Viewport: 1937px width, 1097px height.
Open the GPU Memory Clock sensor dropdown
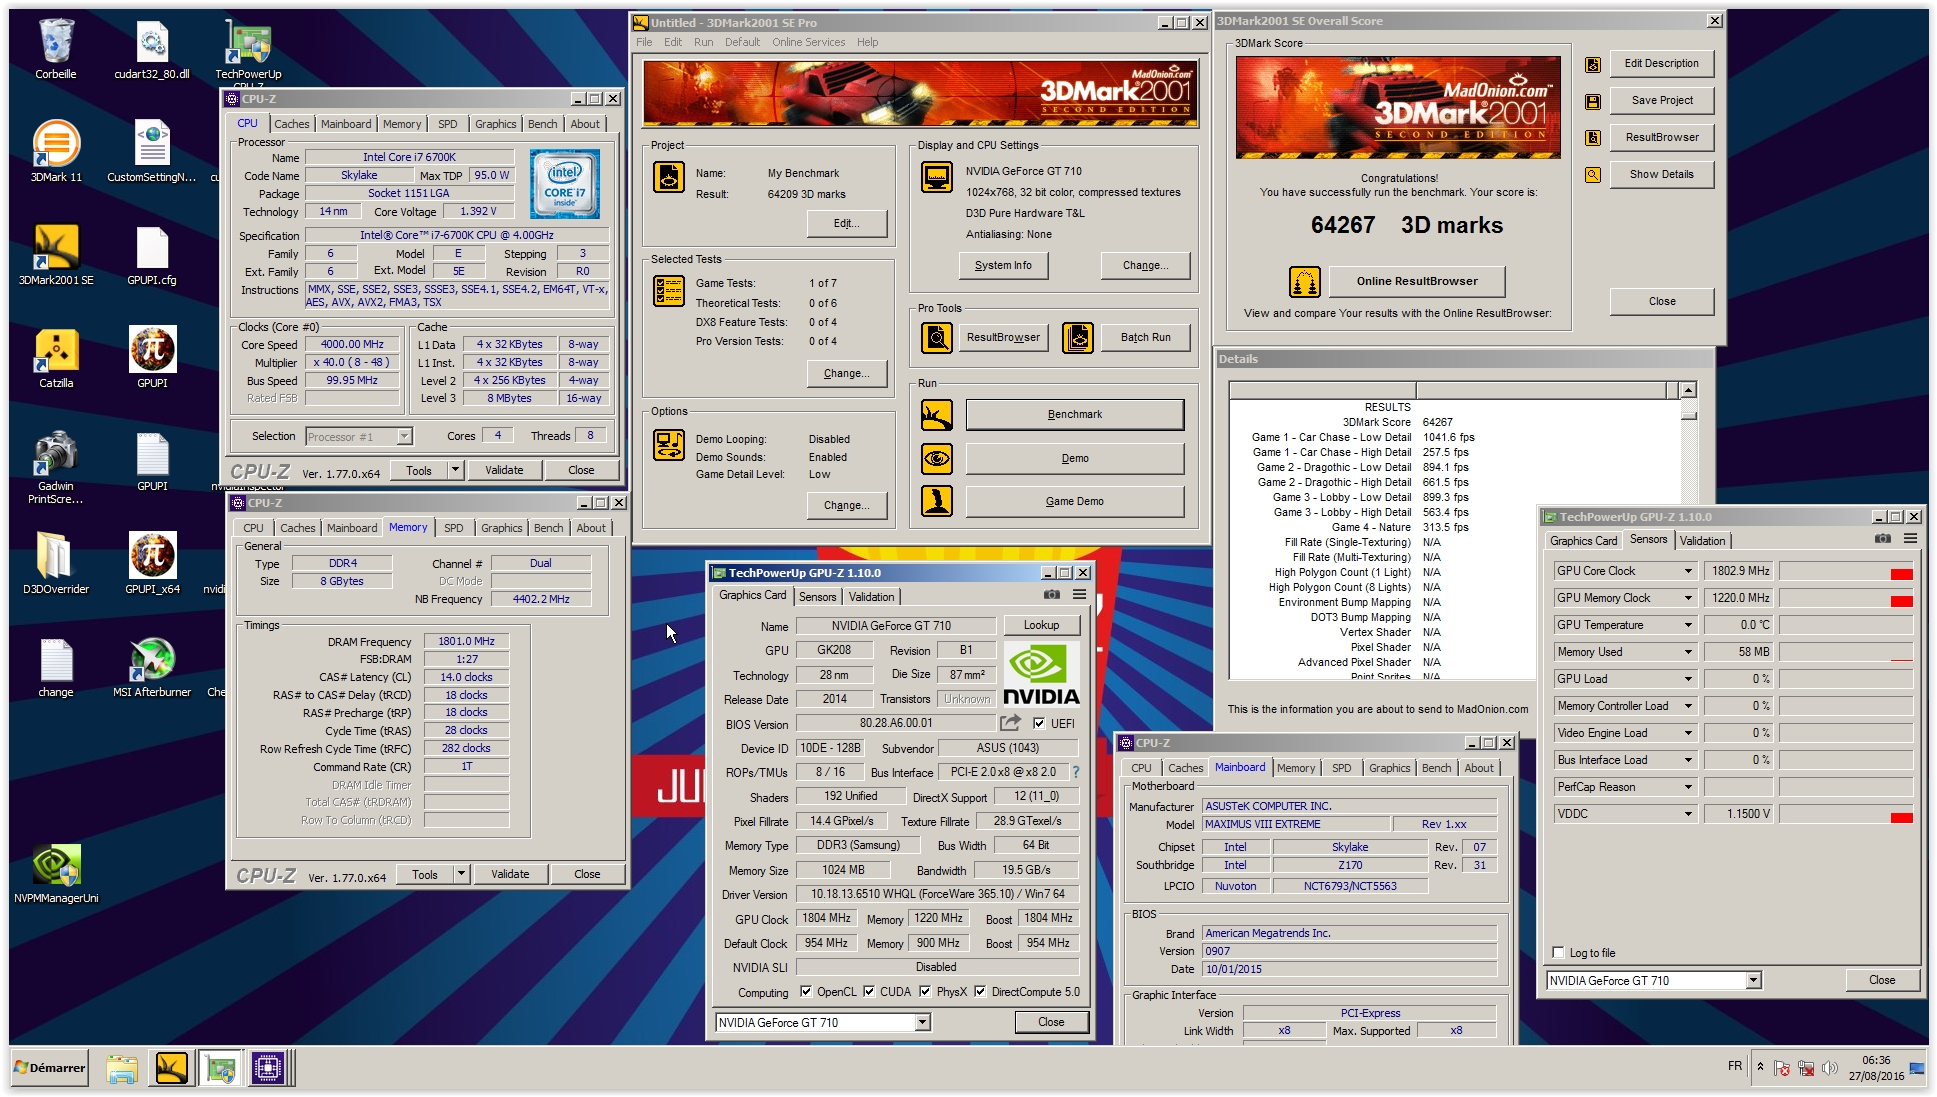coord(1688,598)
